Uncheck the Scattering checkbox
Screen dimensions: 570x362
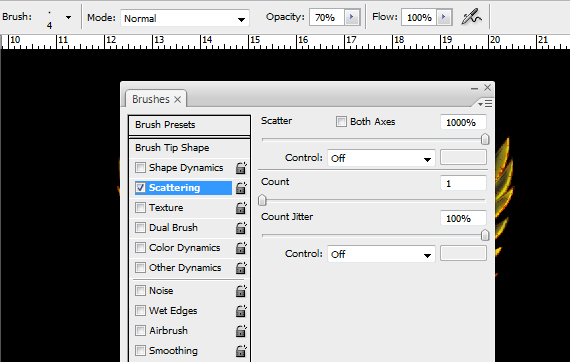click(x=140, y=188)
